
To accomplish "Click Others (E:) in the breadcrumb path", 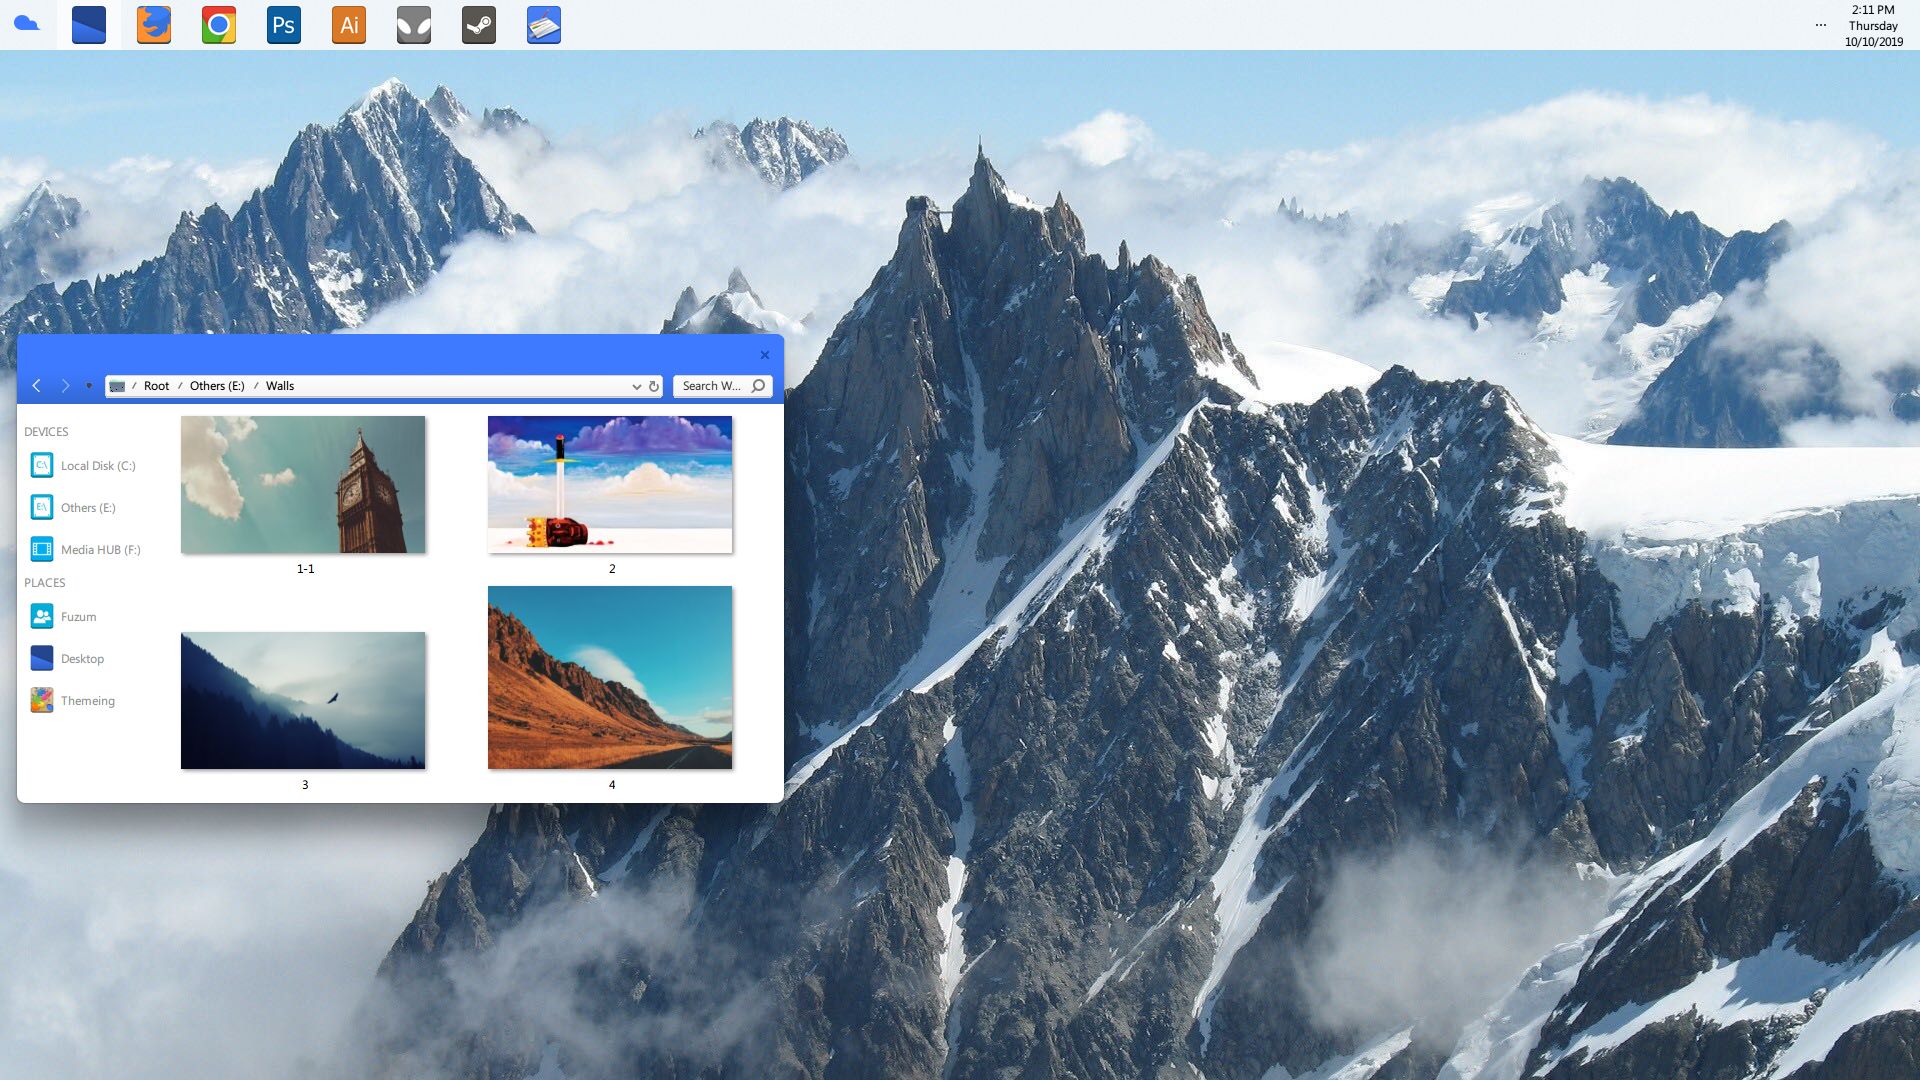I will pos(216,385).
